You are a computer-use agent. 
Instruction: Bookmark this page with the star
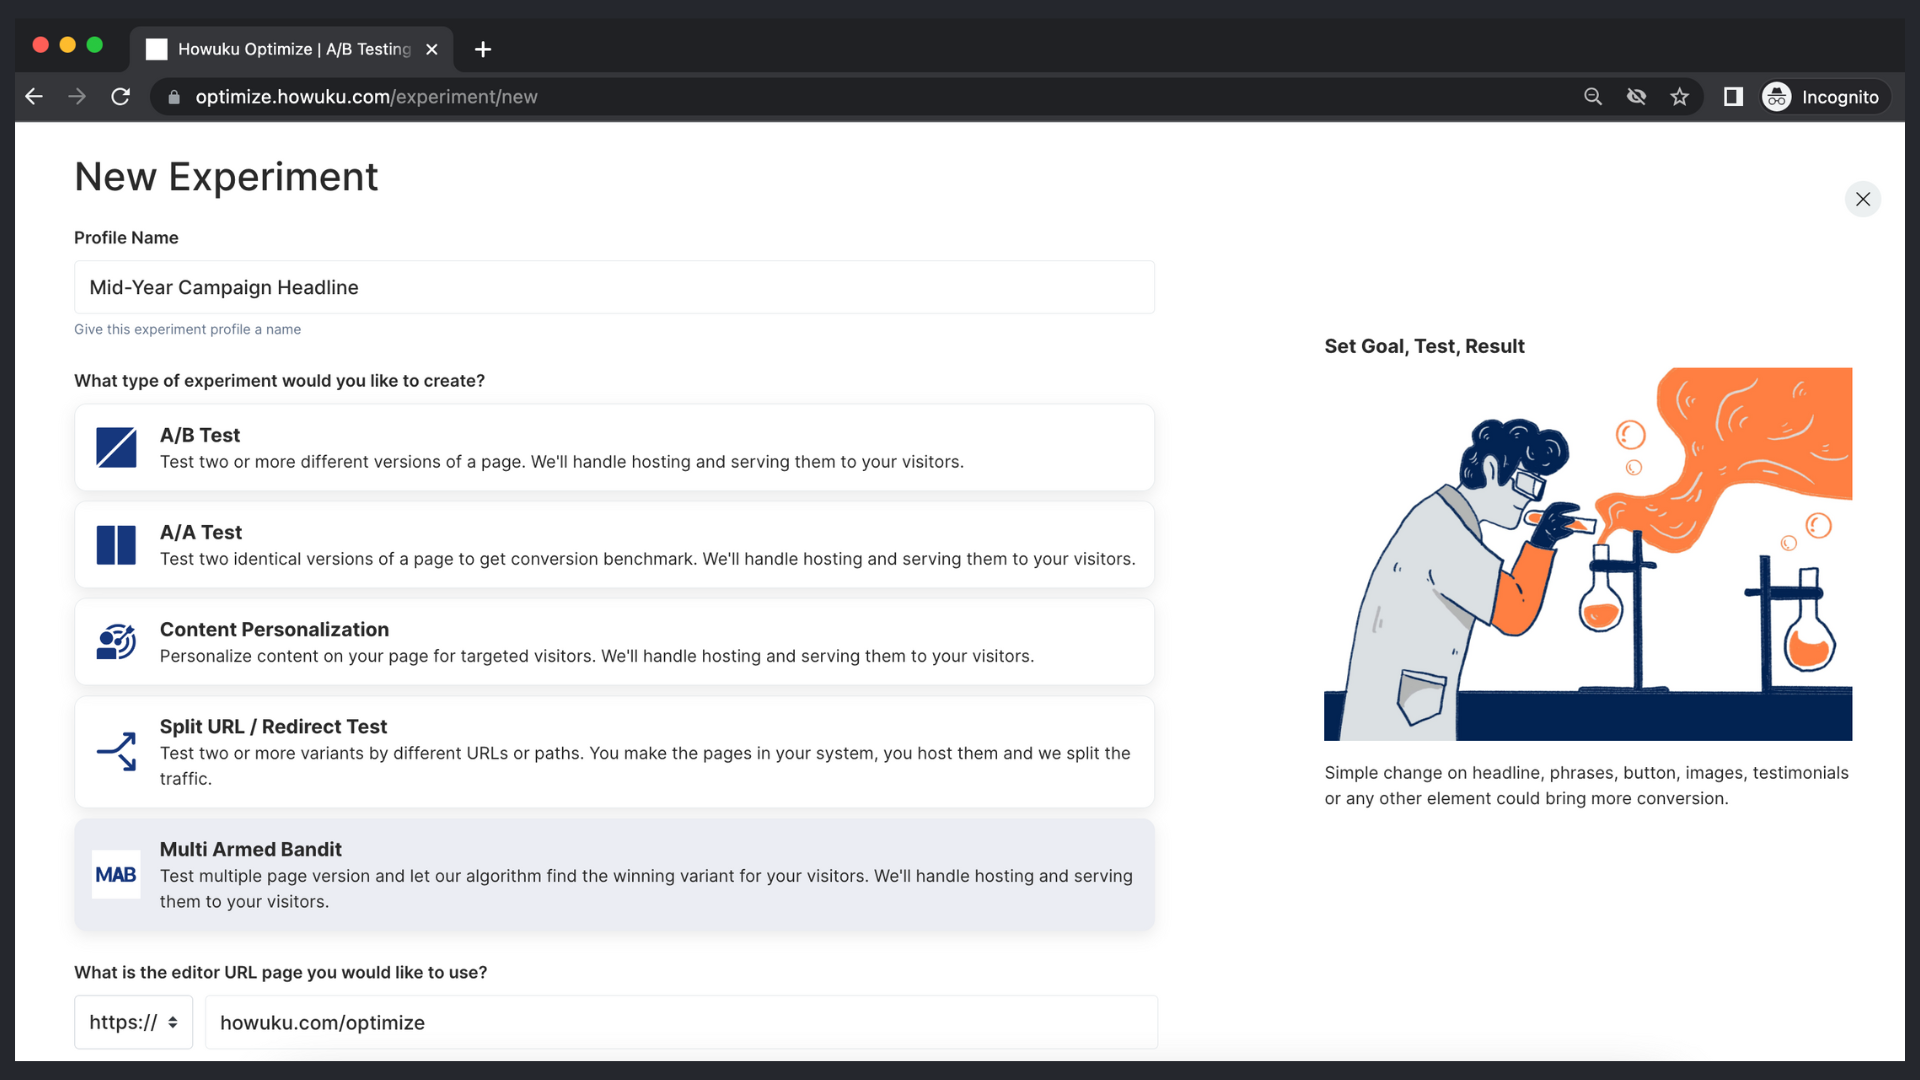pos(1679,97)
